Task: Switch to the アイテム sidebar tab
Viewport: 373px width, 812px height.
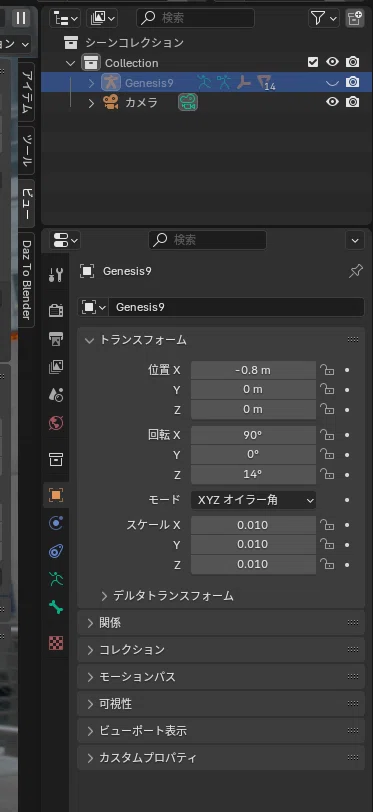Action: (26, 93)
